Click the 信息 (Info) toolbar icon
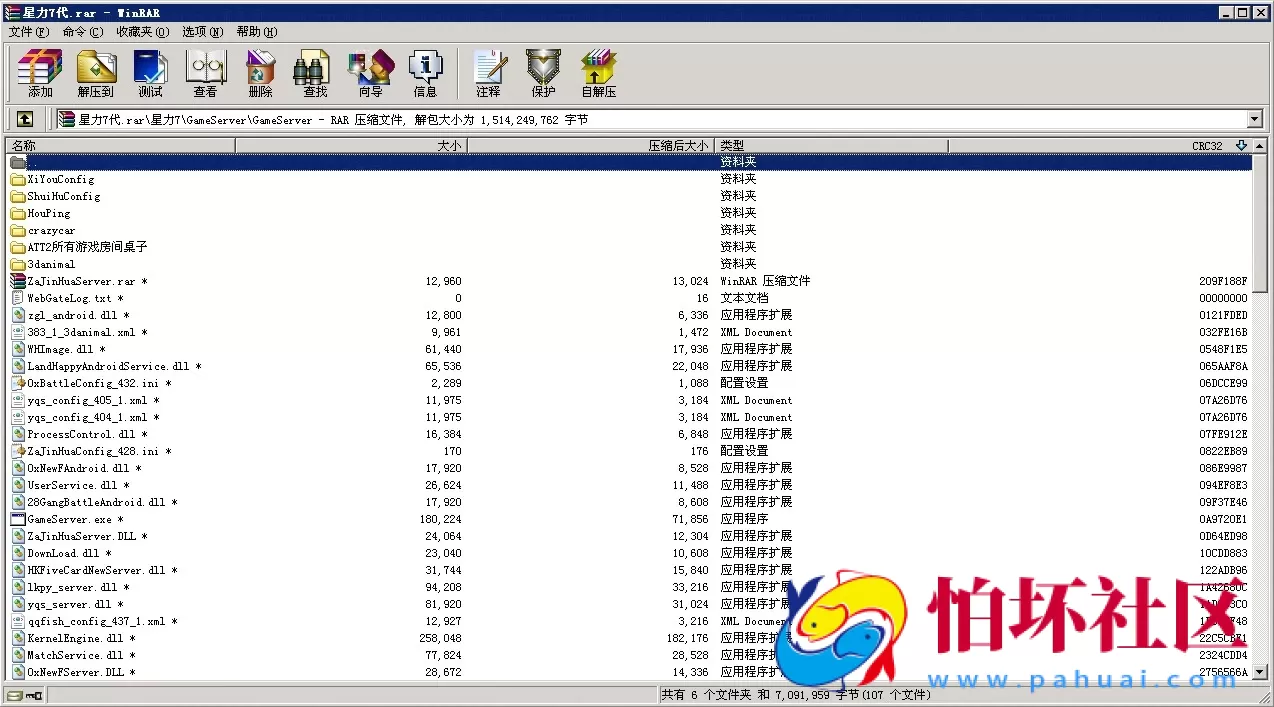This screenshot has height=707, width=1274. (425, 72)
